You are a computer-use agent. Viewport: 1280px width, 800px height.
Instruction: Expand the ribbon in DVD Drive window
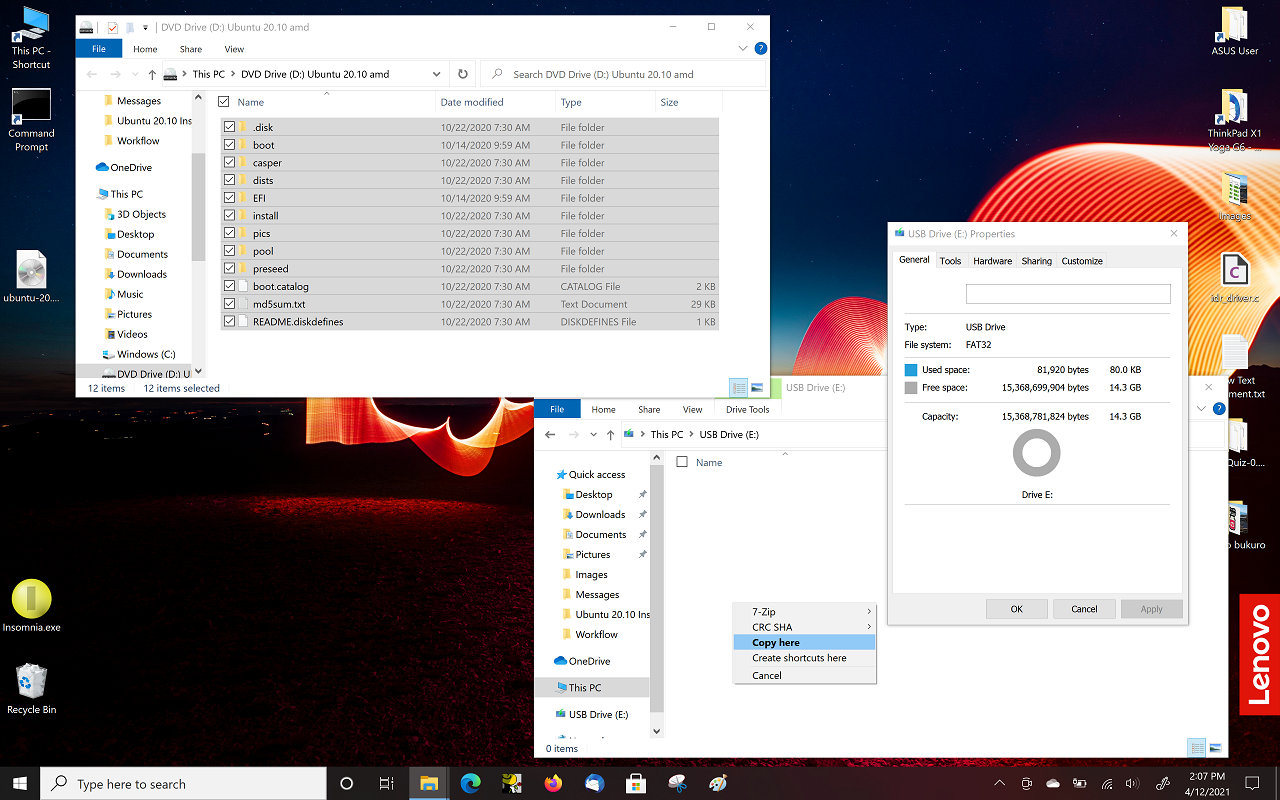pos(743,48)
